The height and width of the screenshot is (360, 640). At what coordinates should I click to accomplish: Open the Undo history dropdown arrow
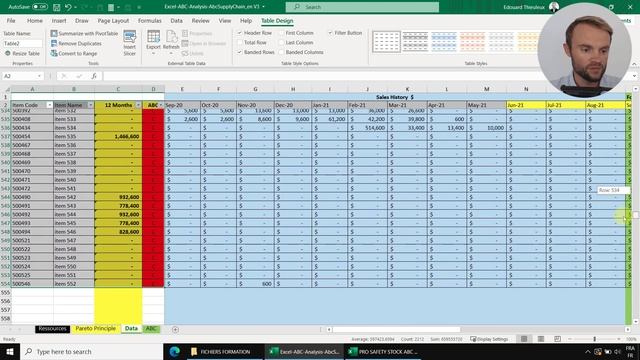click(76, 7)
